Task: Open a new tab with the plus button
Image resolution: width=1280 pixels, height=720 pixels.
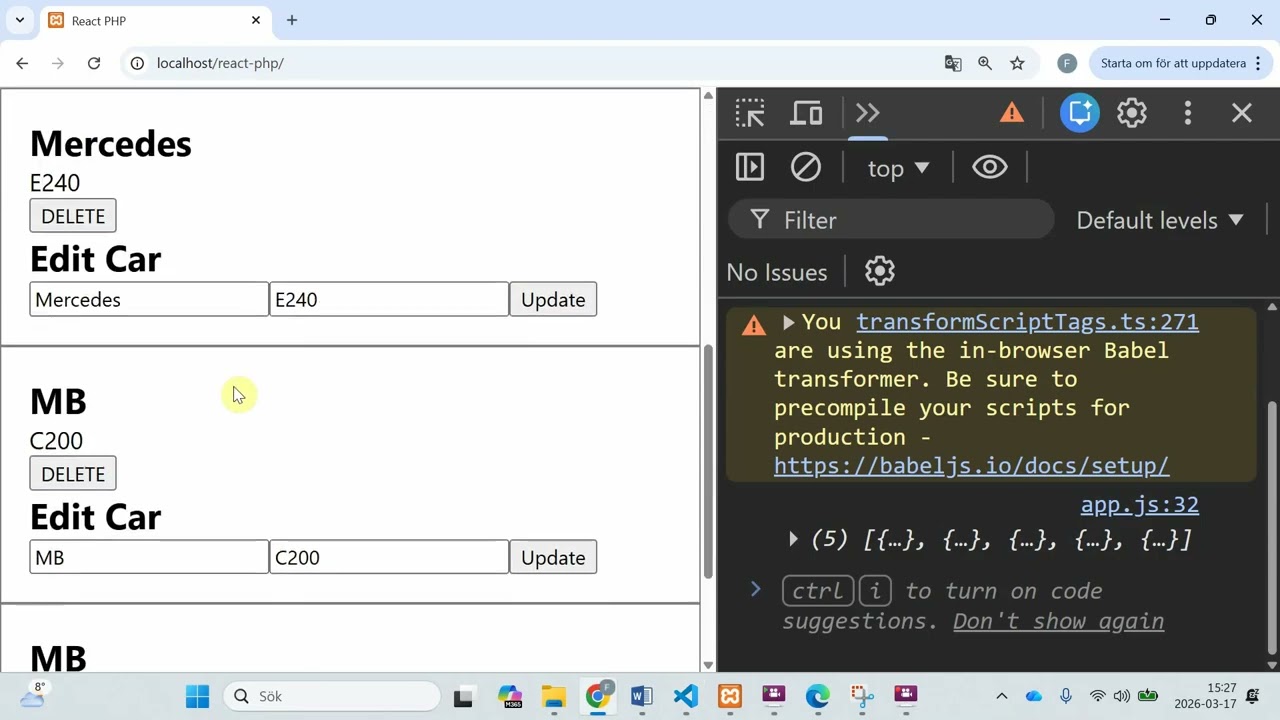Action: [x=292, y=20]
